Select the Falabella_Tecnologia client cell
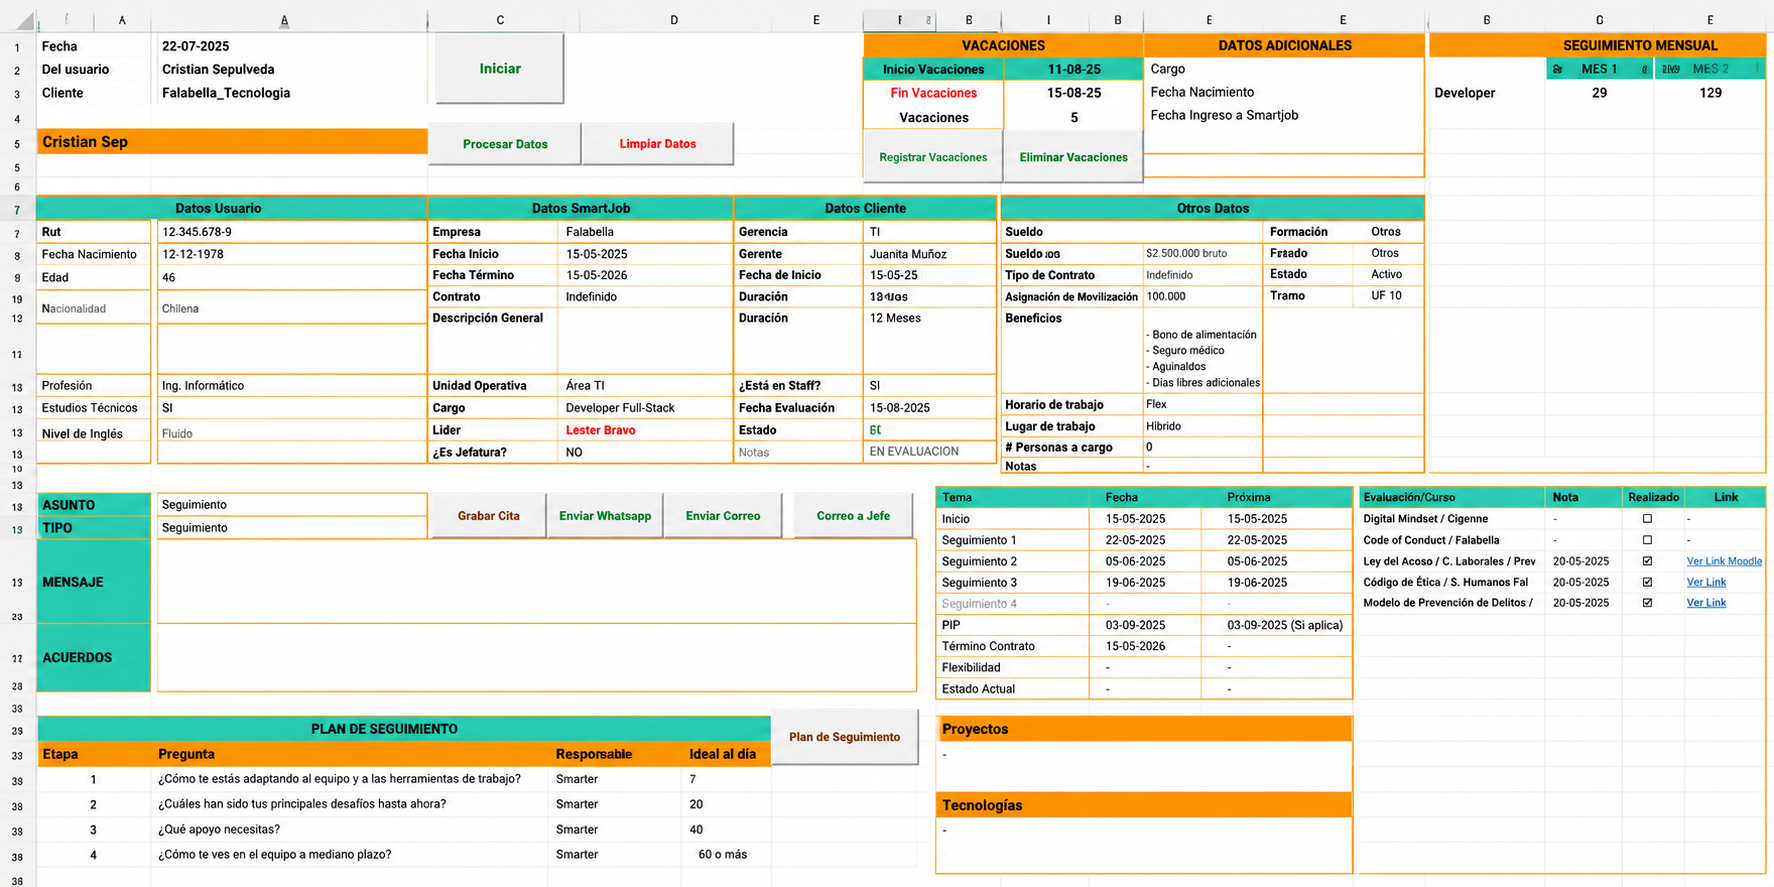 pyautogui.click(x=292, y=93)
